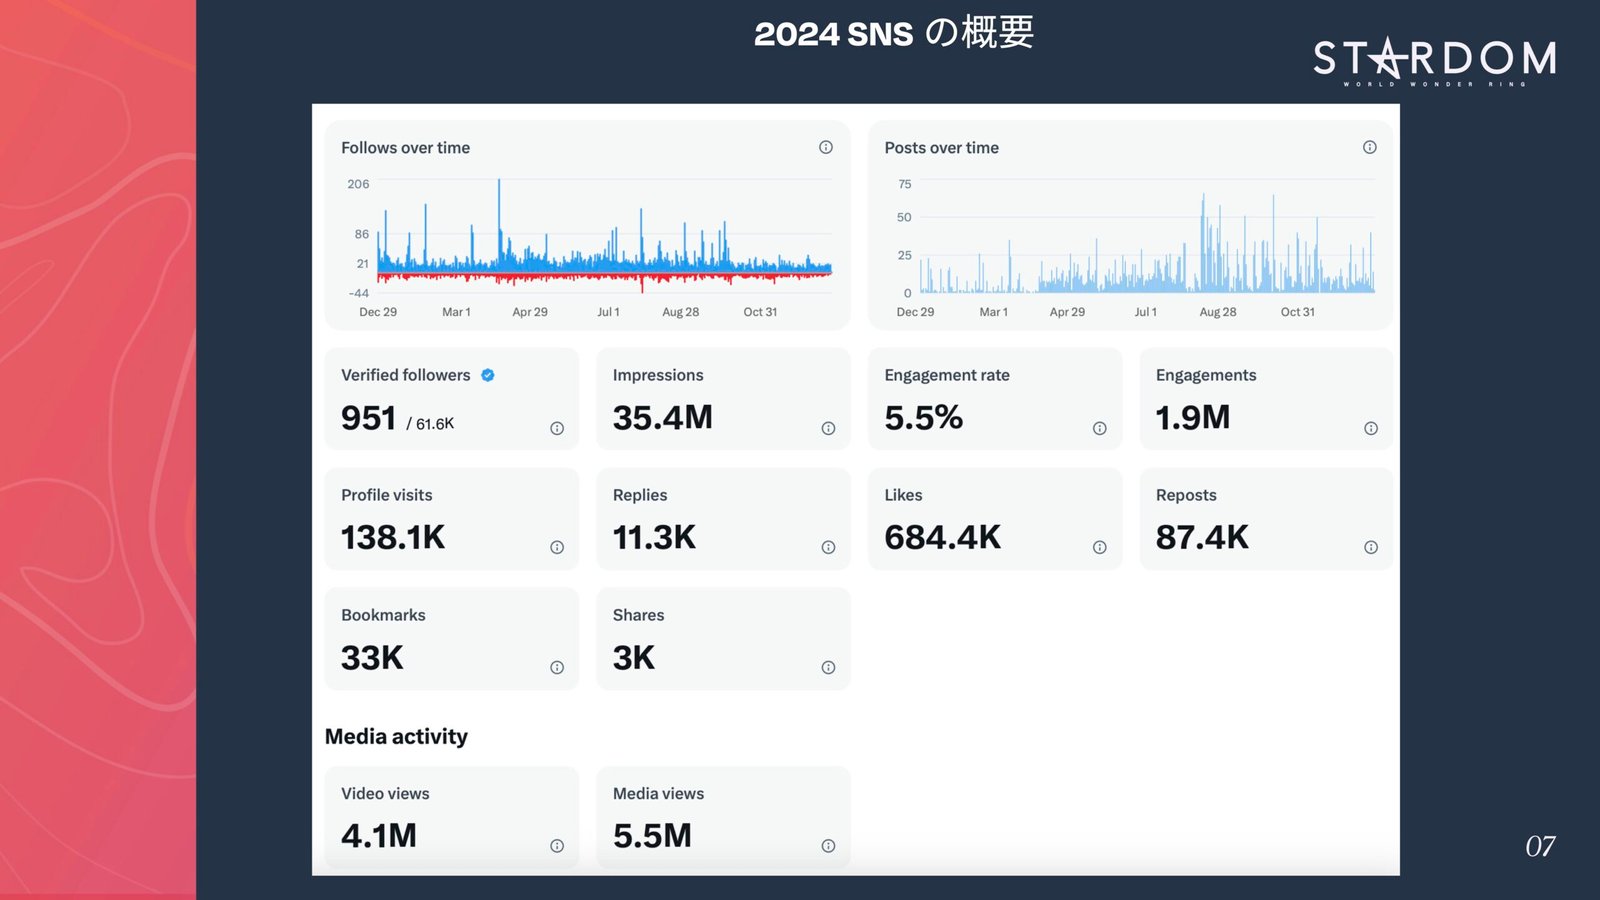Click the slide page number 07
The width and height of the screenshot is (1600, 900).
1540,846
